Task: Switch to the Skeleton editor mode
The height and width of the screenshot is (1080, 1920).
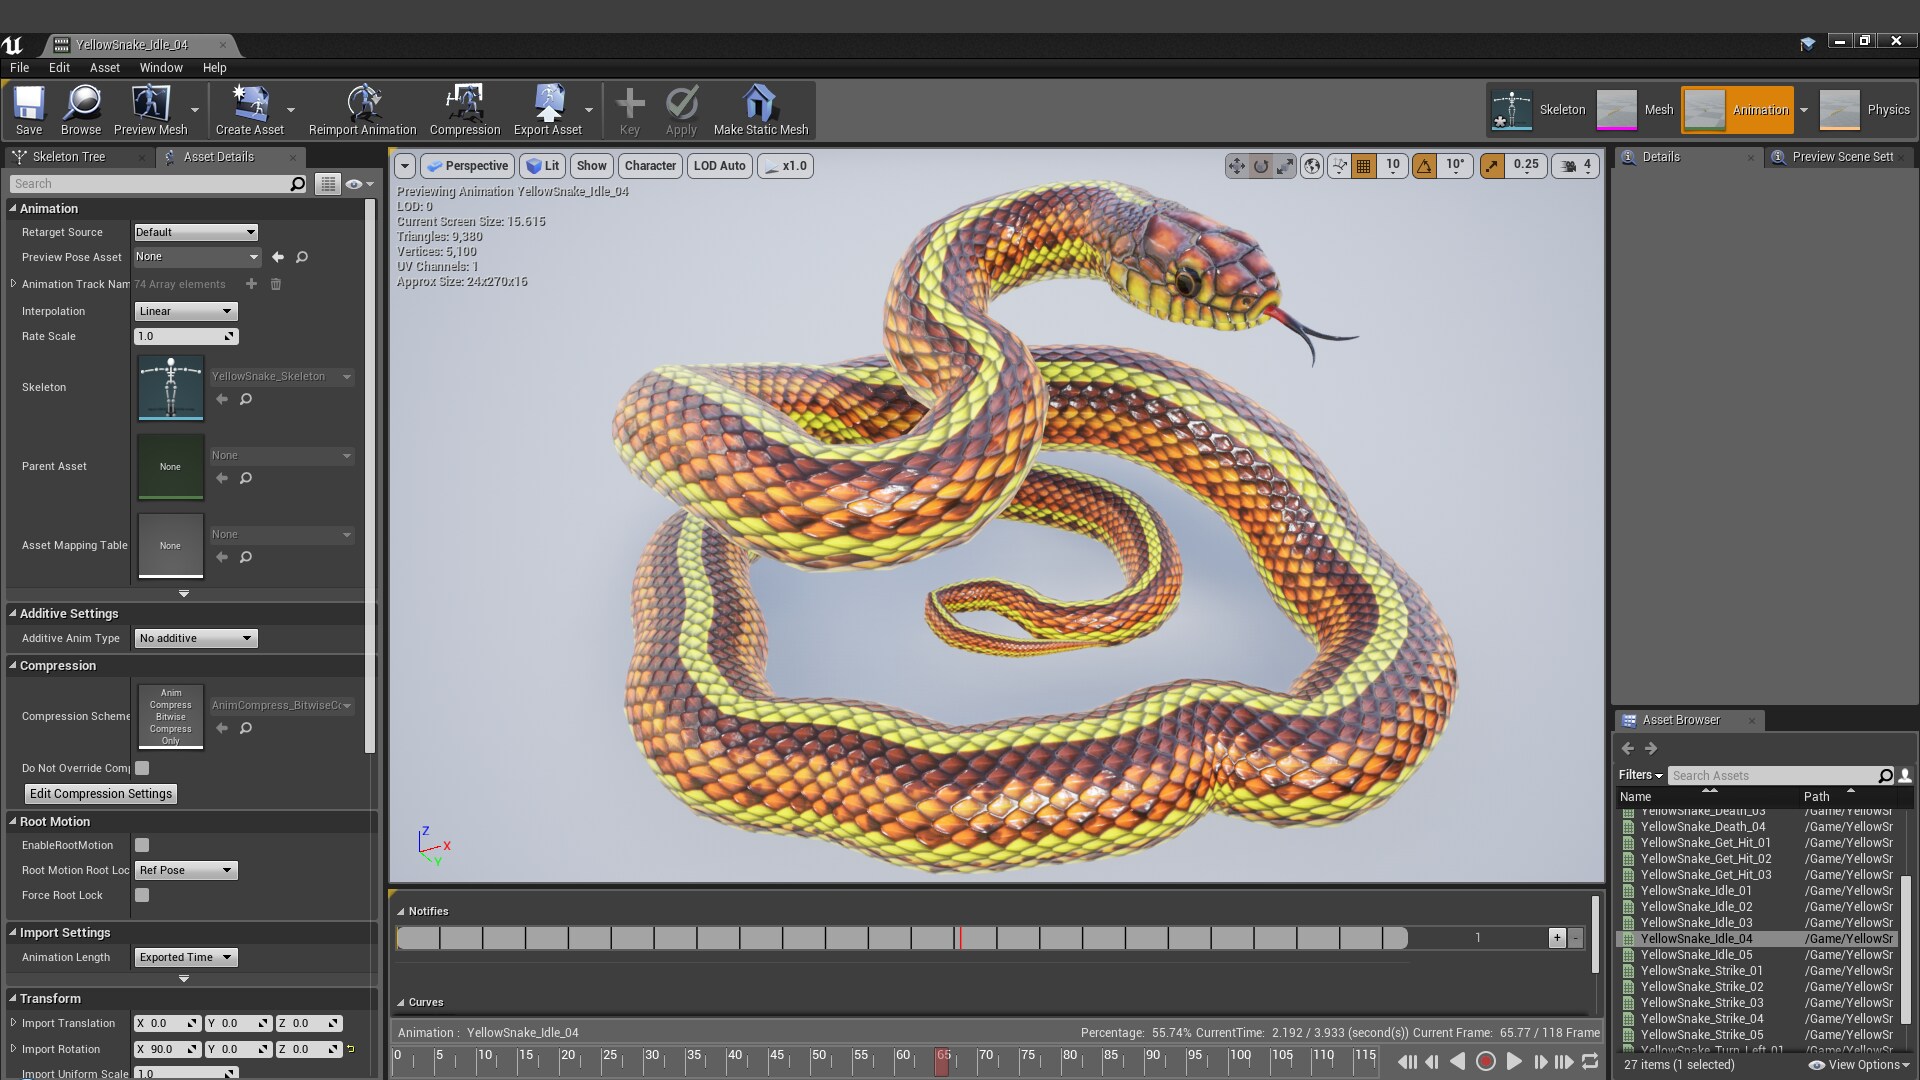Action: point(1540,110)
